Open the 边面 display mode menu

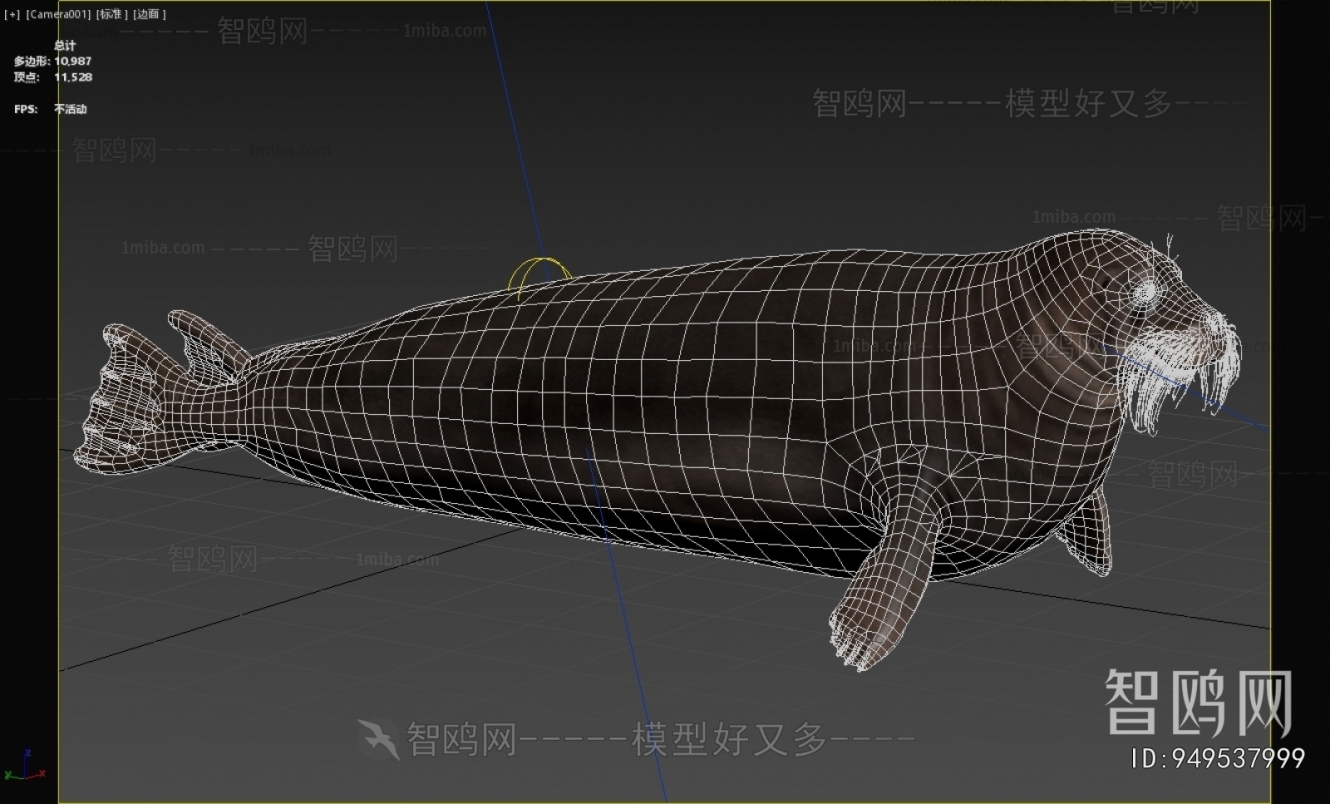click(150, 14)
